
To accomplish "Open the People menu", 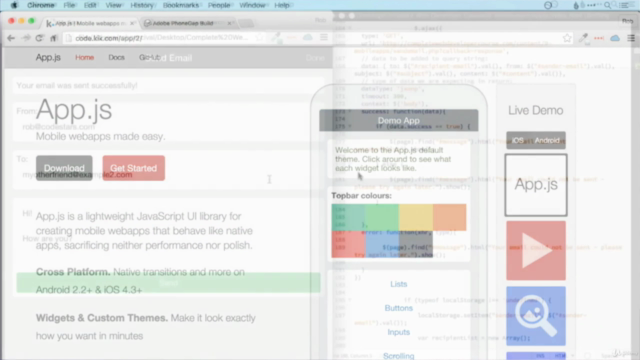I will tap(219, 5).
